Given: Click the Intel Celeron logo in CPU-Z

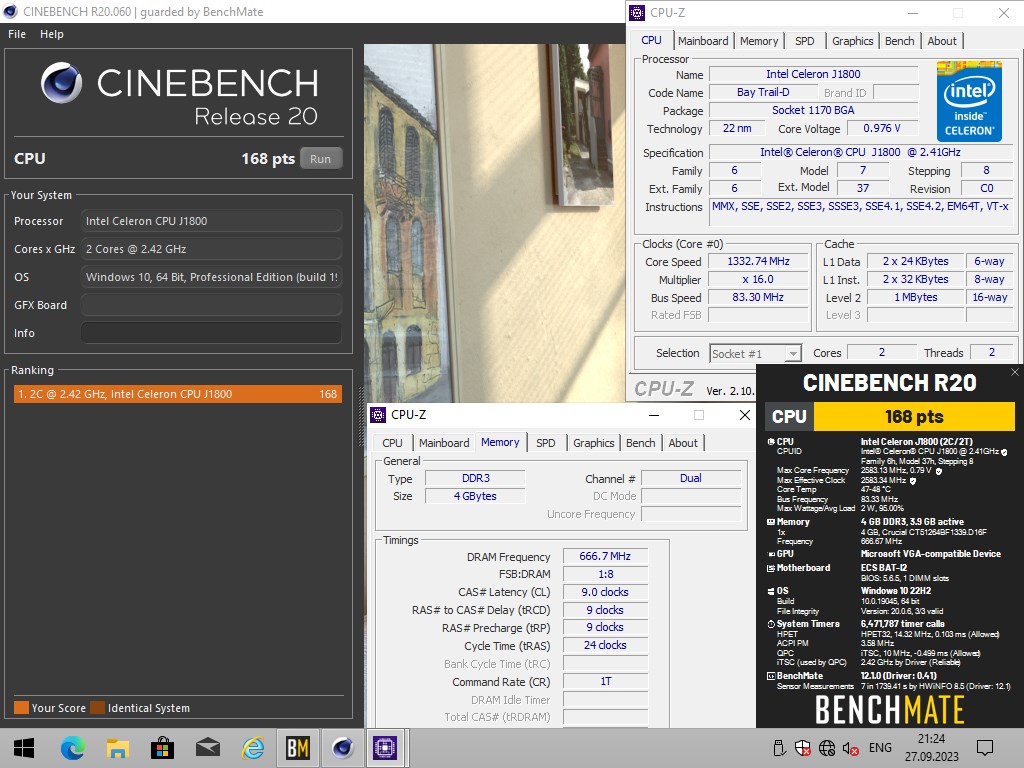Looking at the screenshot, I should [969, 100].
